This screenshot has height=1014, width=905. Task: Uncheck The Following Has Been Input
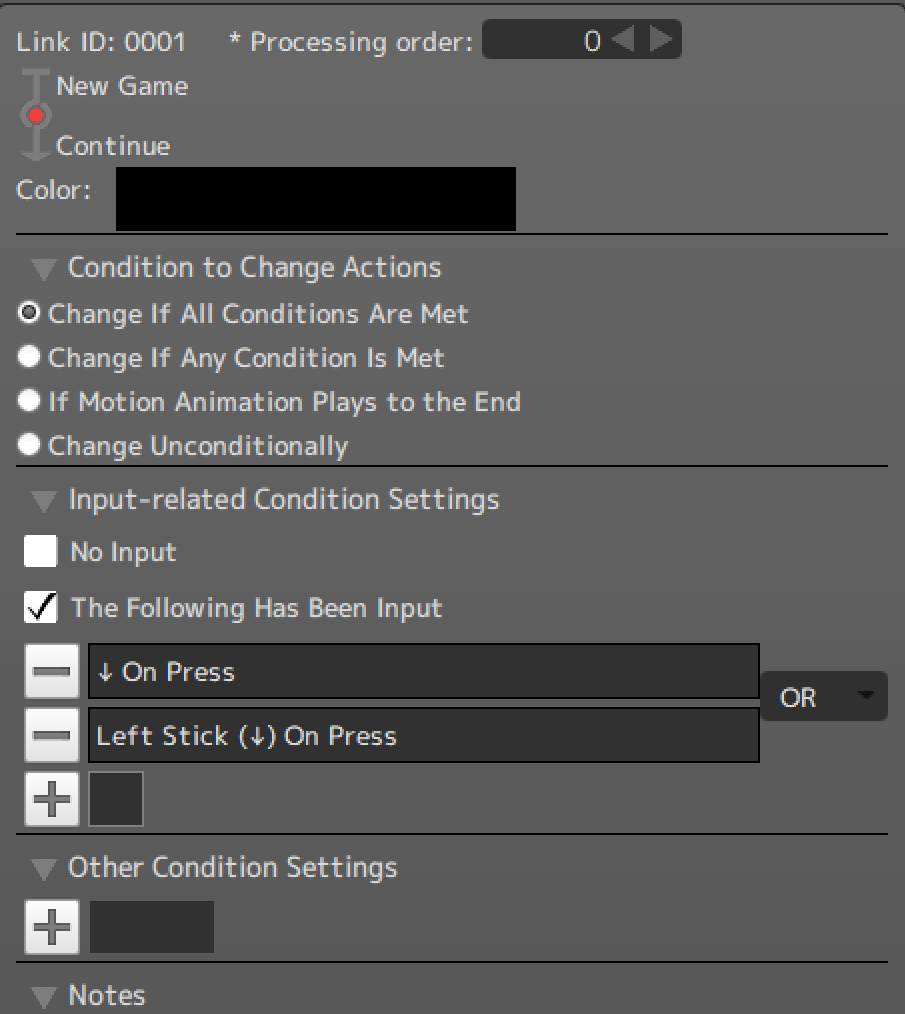click(41, 607)
